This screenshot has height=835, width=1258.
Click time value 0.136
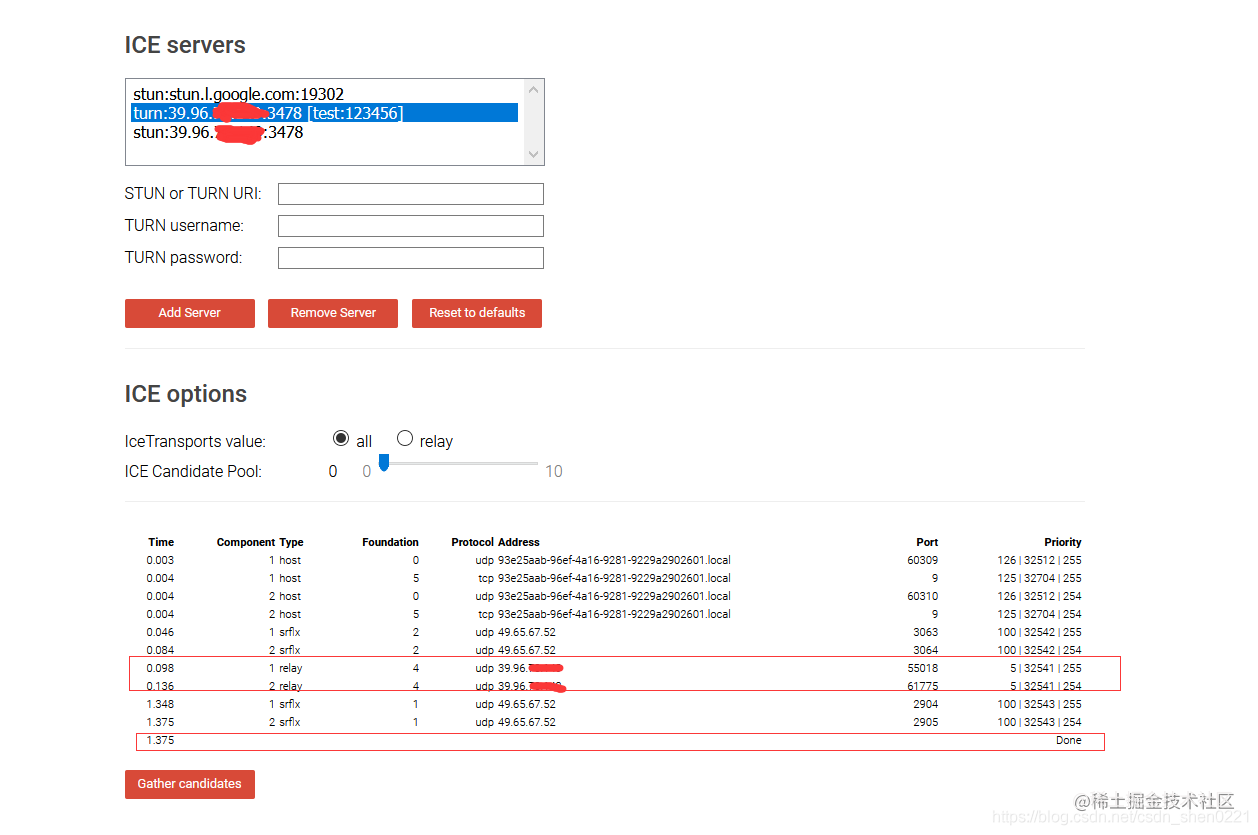tap(160, 686)
